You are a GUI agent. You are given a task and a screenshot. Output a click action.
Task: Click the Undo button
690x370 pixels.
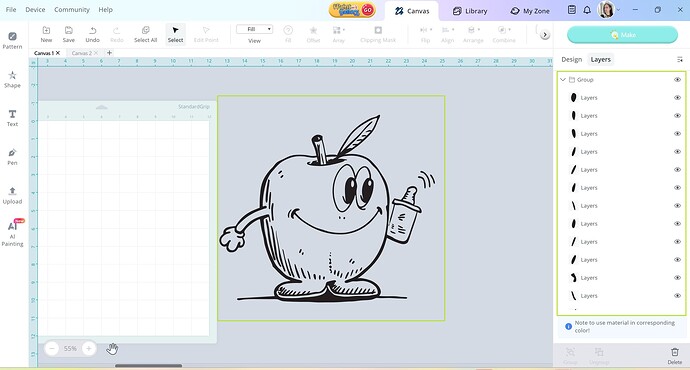92,34
